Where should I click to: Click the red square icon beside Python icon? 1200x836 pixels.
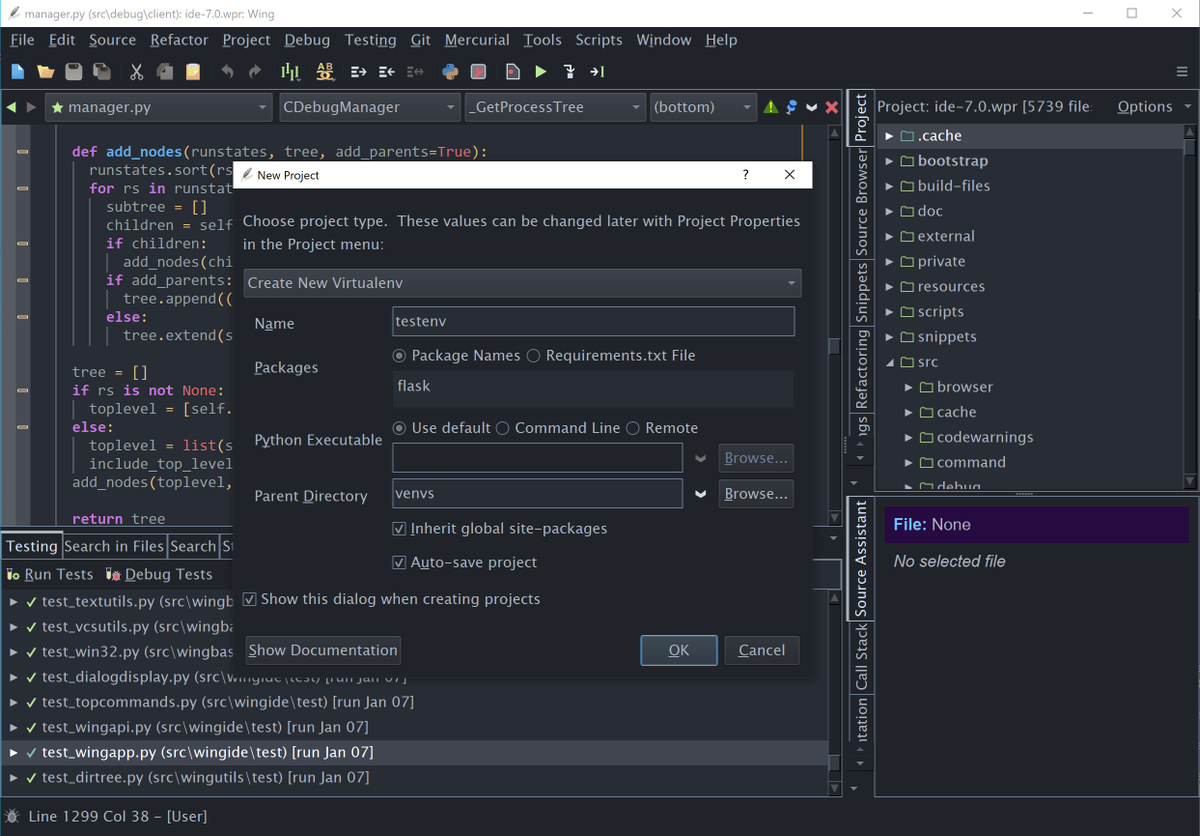pos(478,72)
